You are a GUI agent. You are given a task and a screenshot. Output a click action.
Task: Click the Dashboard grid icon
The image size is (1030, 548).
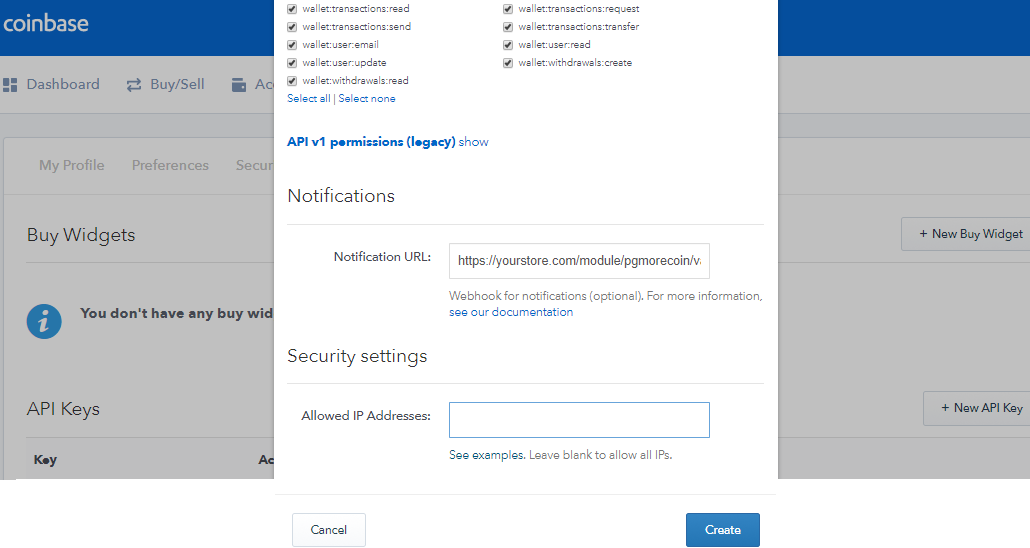tap(11, 85)
